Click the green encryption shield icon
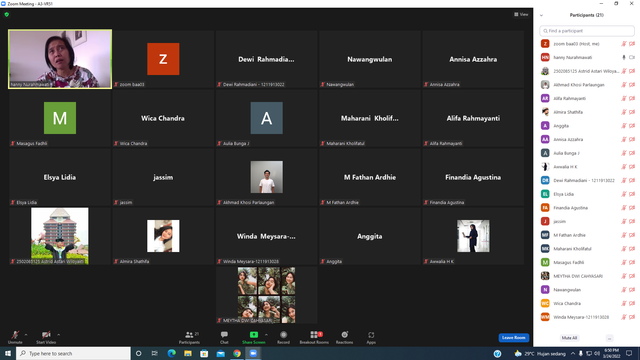Screen dimensions: 640x360 tap(7, 14)
